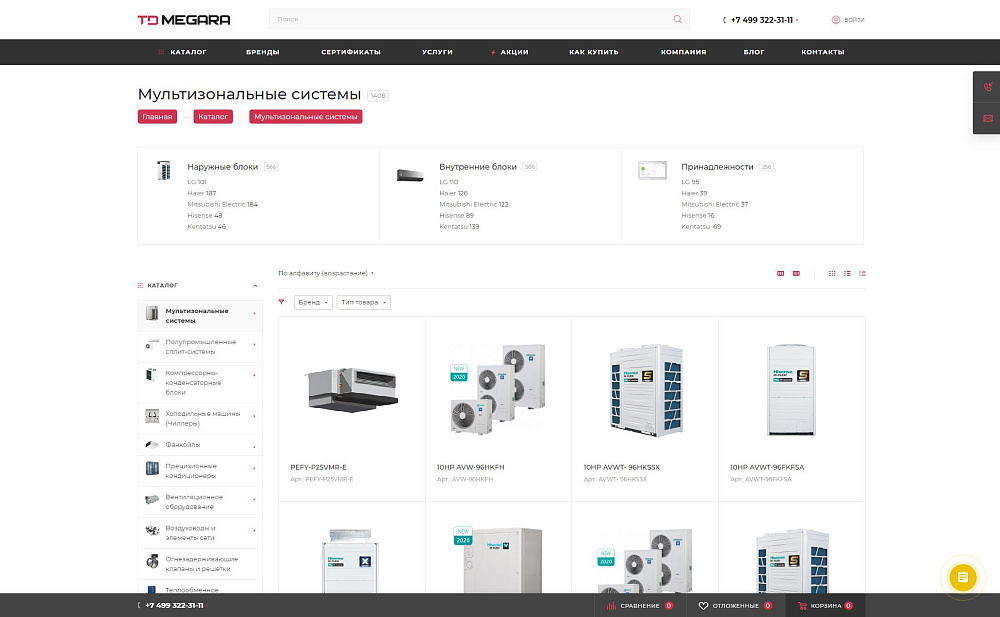Switch to grid tile view
Screen dimensions: 1000x617
[x=832, y=273]
